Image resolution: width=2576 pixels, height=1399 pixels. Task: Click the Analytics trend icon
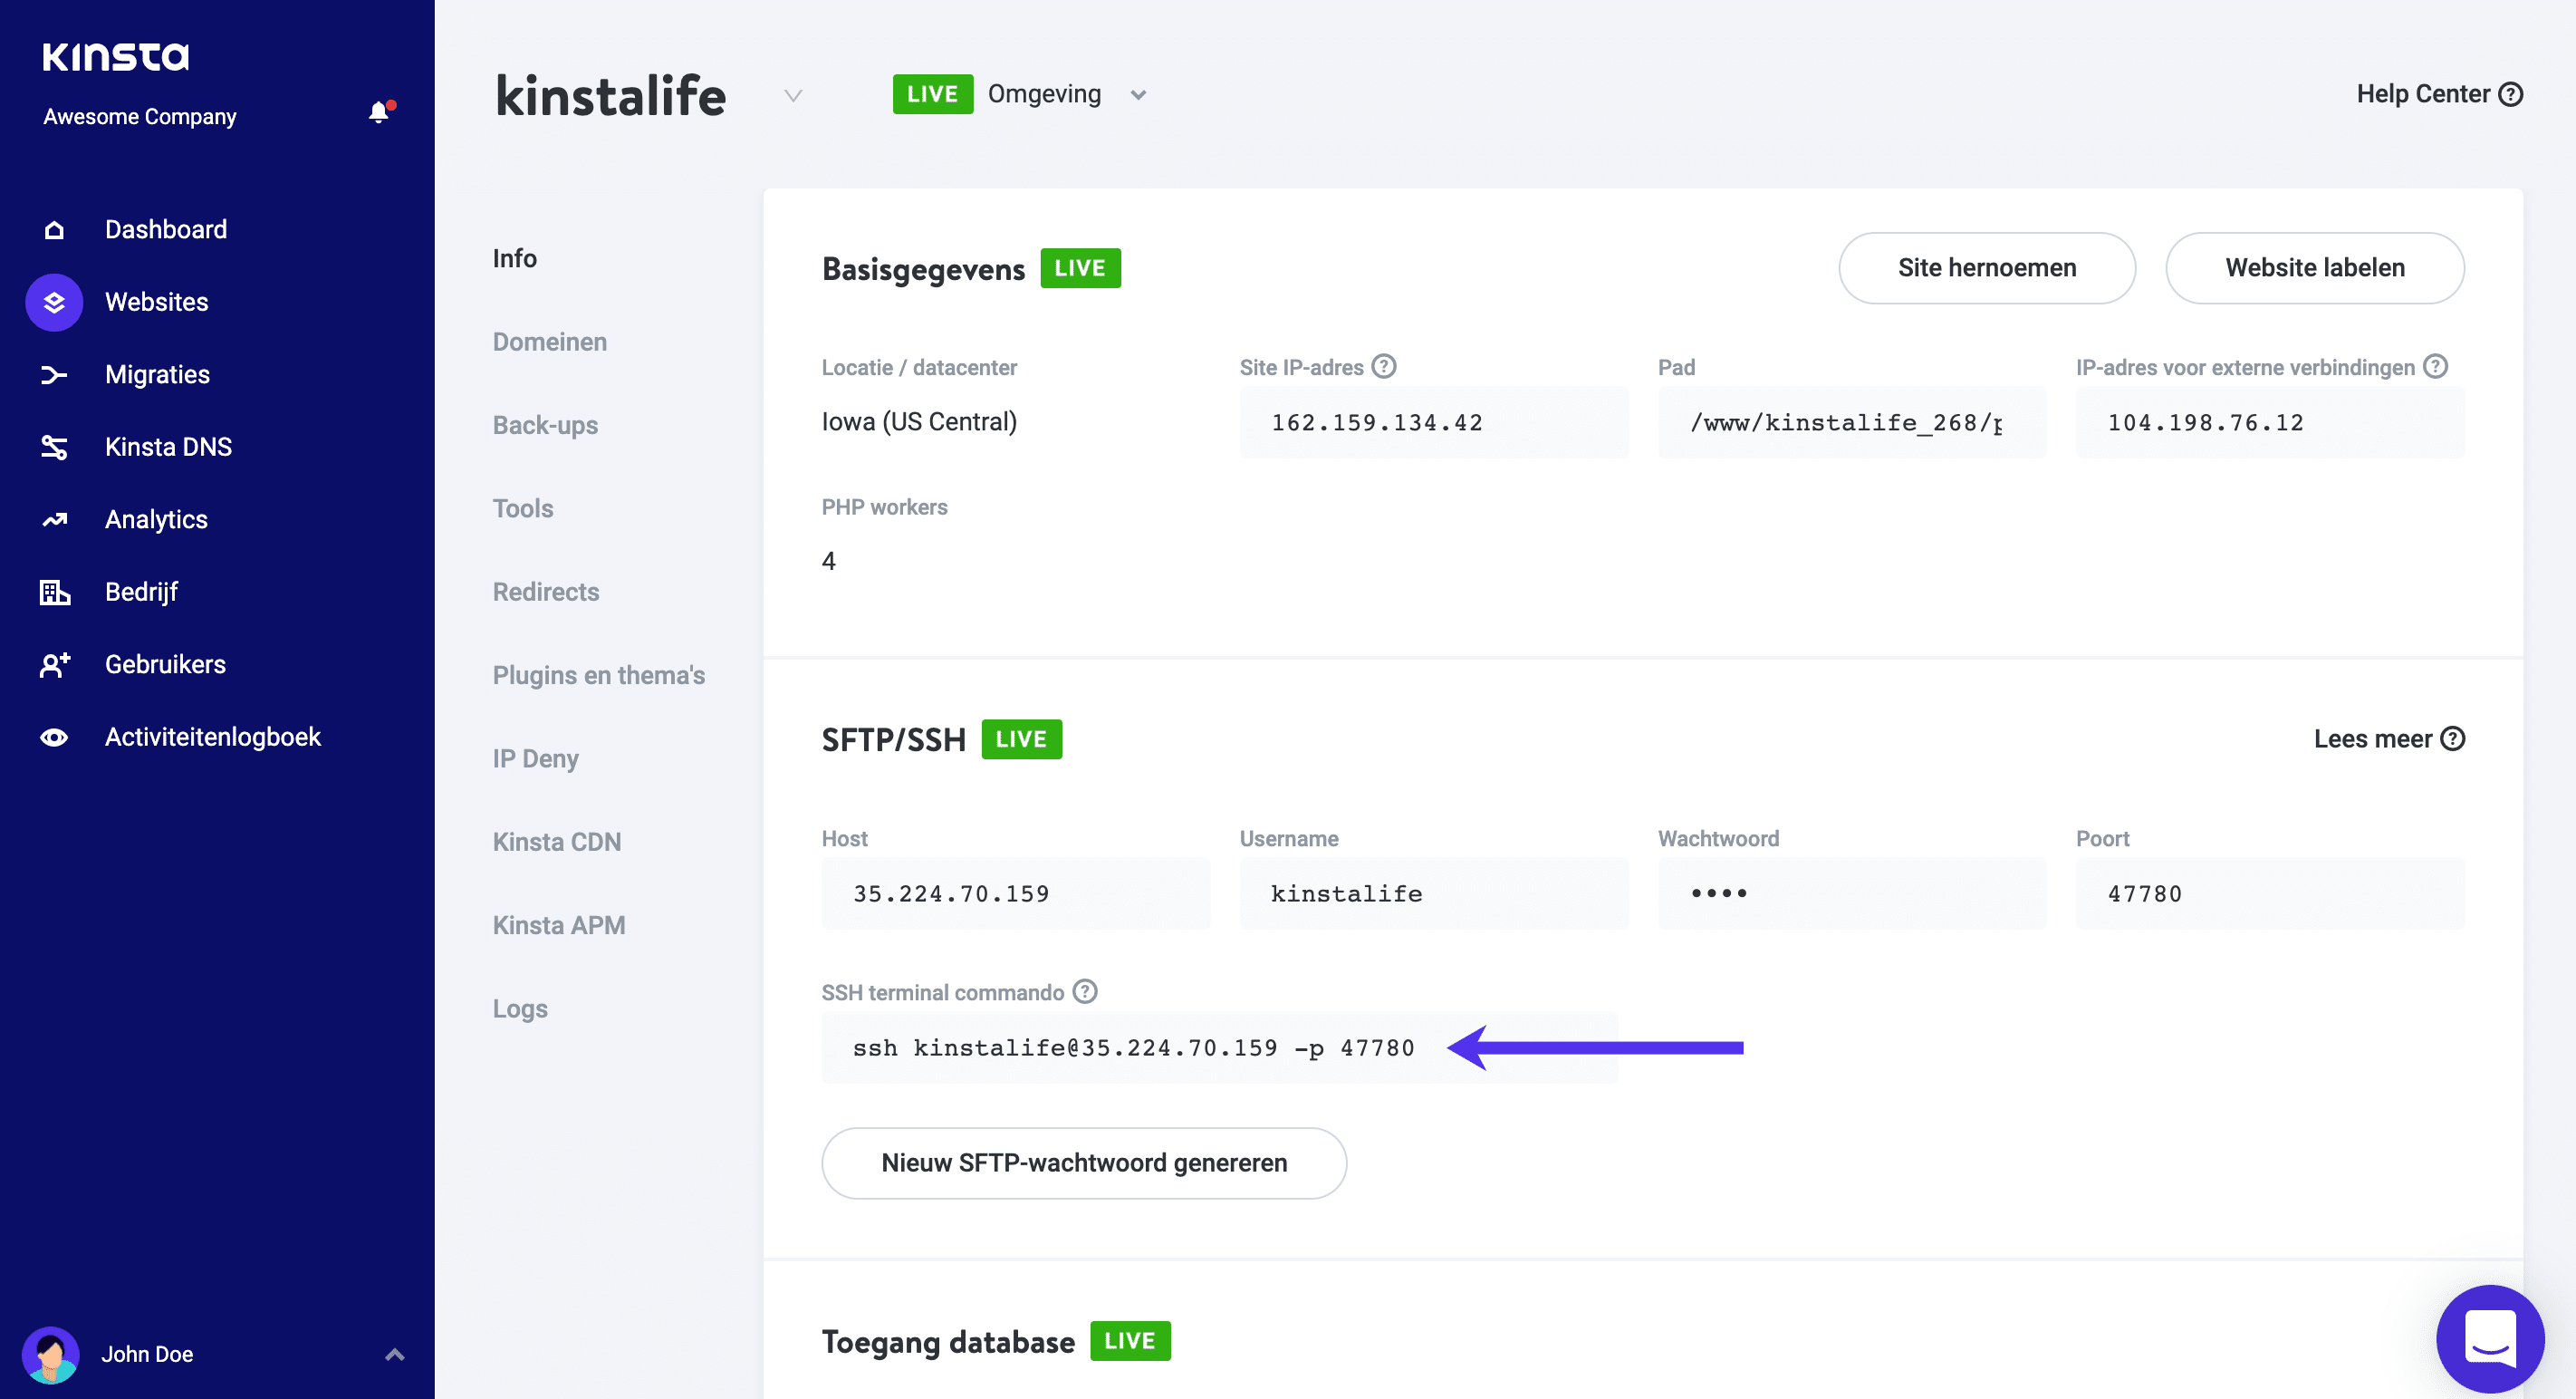(54, 520)
